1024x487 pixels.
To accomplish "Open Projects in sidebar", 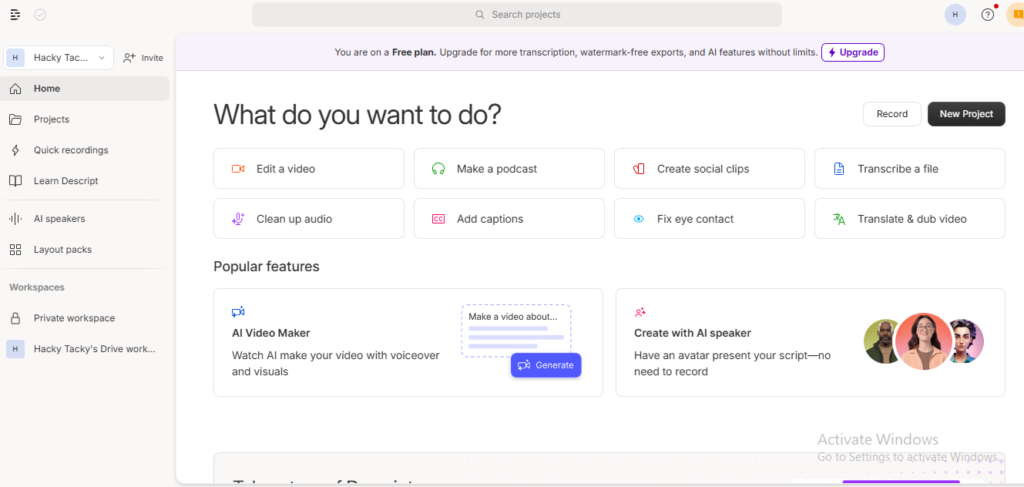I will coord(85,119).
